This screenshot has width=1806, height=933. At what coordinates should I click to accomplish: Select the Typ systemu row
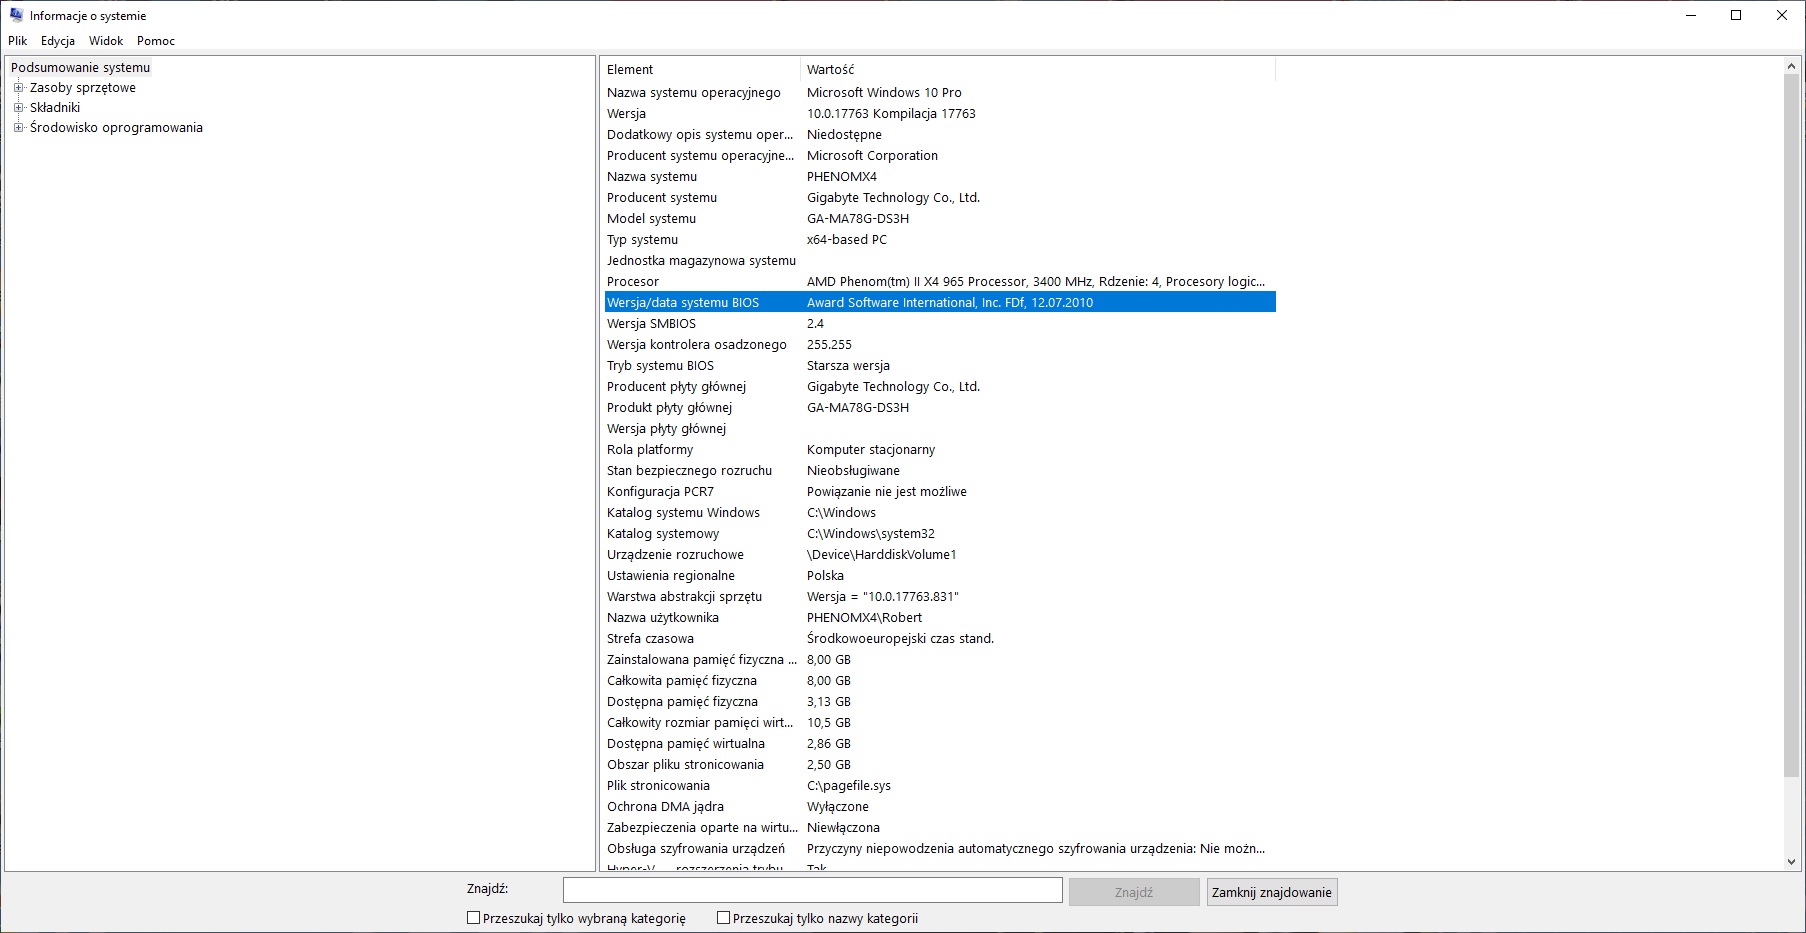point(940,240)
